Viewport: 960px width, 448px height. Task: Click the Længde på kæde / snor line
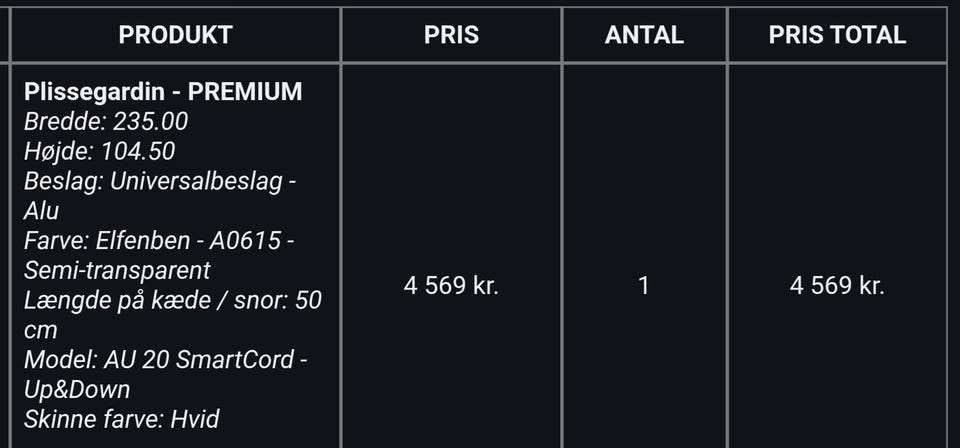pos(173,301)
